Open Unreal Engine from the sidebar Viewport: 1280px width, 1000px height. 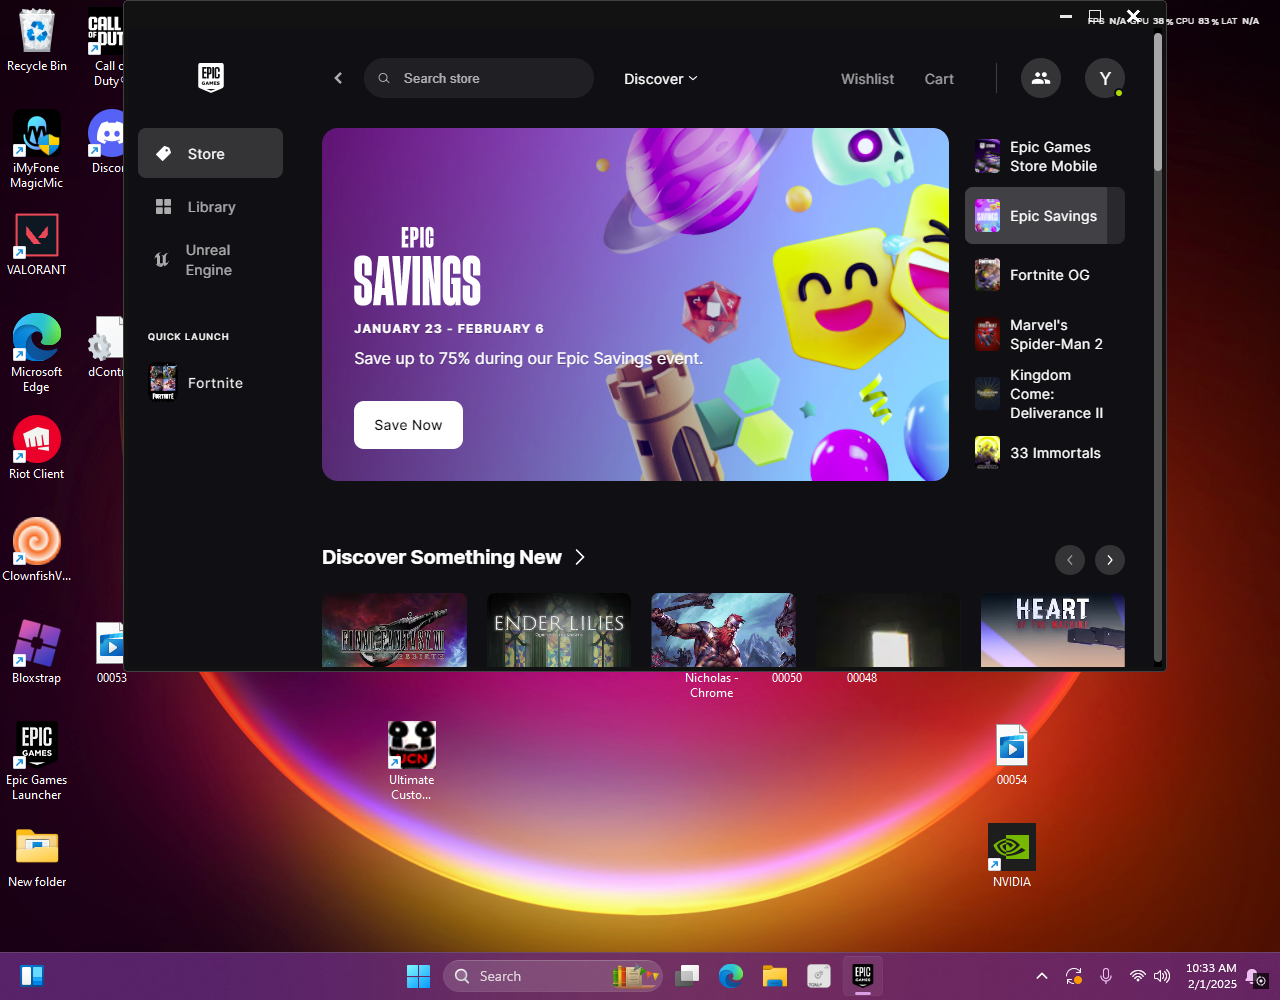tap(210, 260)
